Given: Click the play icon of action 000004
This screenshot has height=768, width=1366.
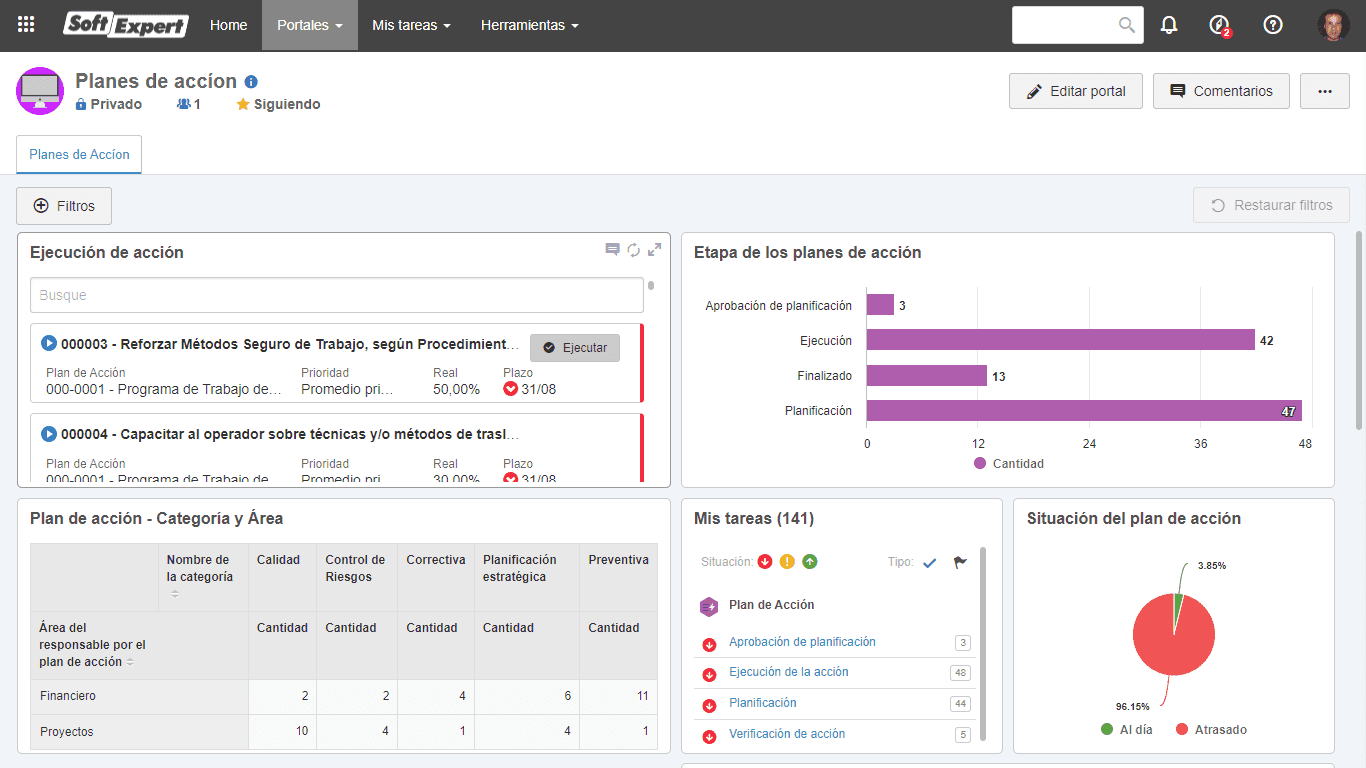Looking at the screenshot, I should click(49, 434).
